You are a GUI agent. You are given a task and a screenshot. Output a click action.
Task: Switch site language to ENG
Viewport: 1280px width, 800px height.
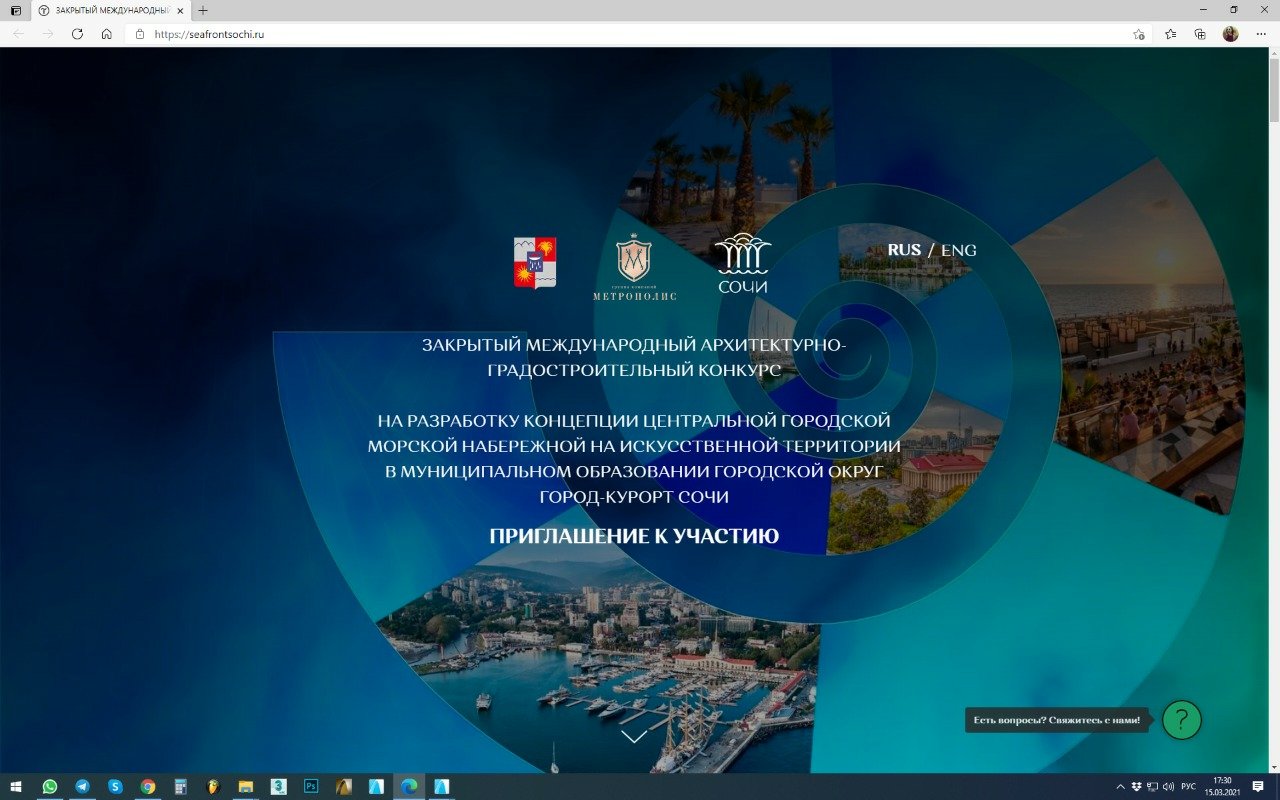[958, 250]
